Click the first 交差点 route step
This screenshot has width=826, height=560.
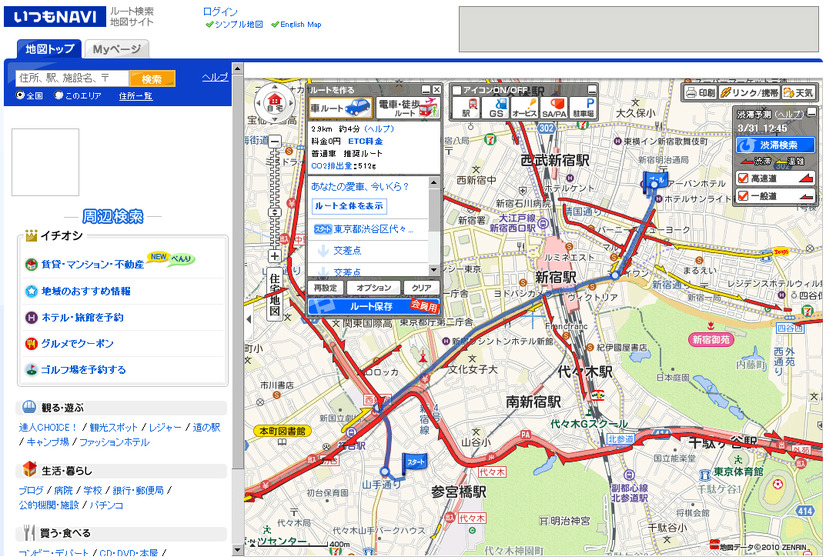[348, 251]
